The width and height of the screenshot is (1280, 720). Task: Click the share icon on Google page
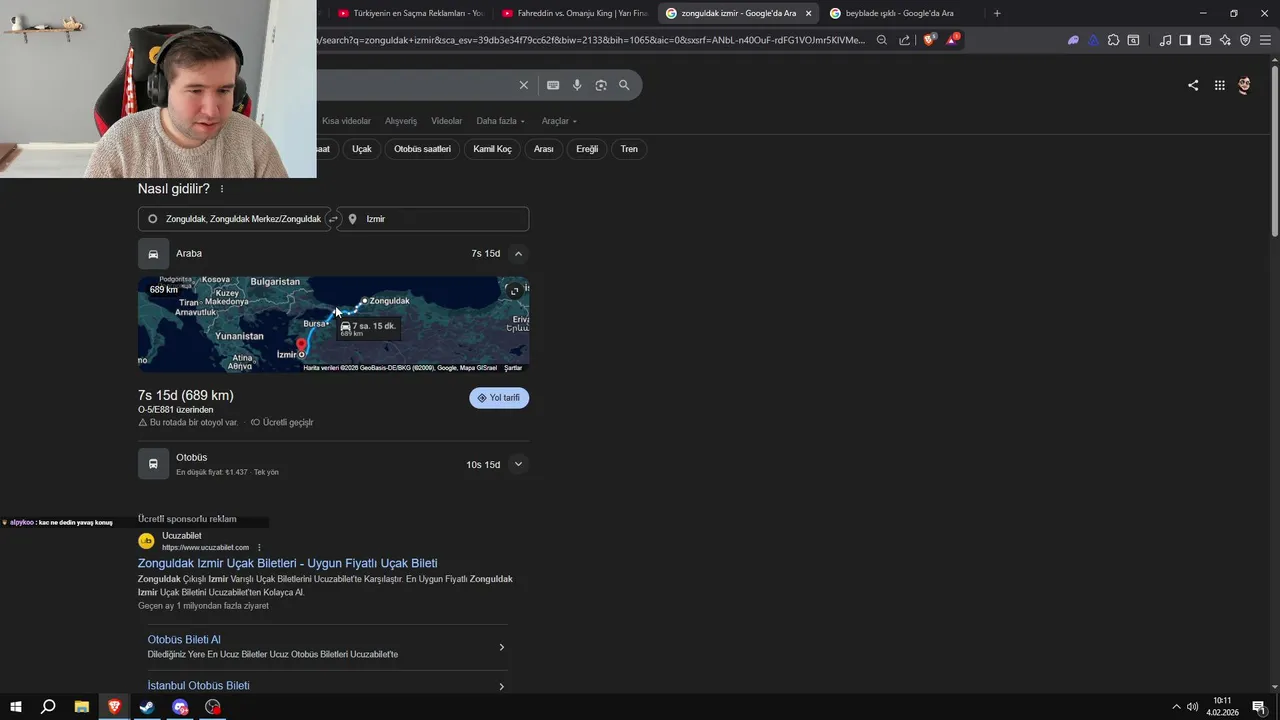click(x=1193, y=85)
